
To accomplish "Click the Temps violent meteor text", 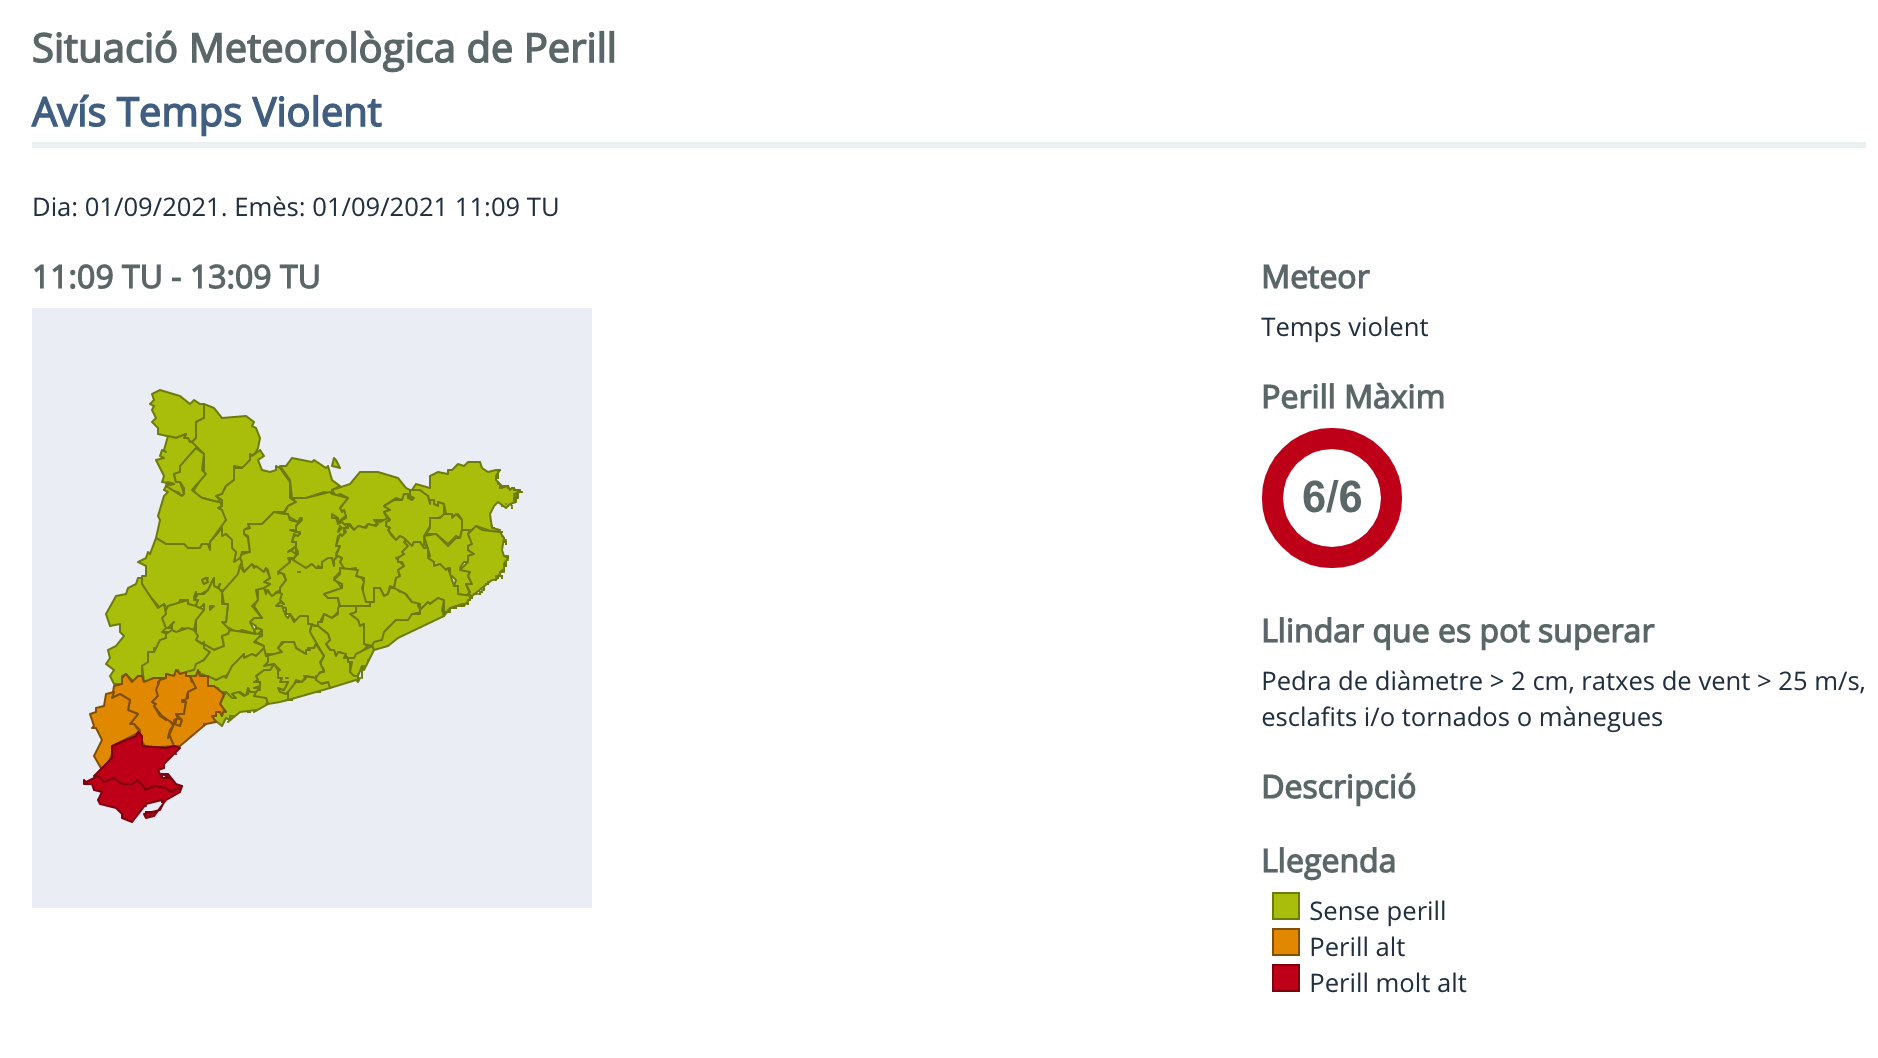I will pos(1344,327).
